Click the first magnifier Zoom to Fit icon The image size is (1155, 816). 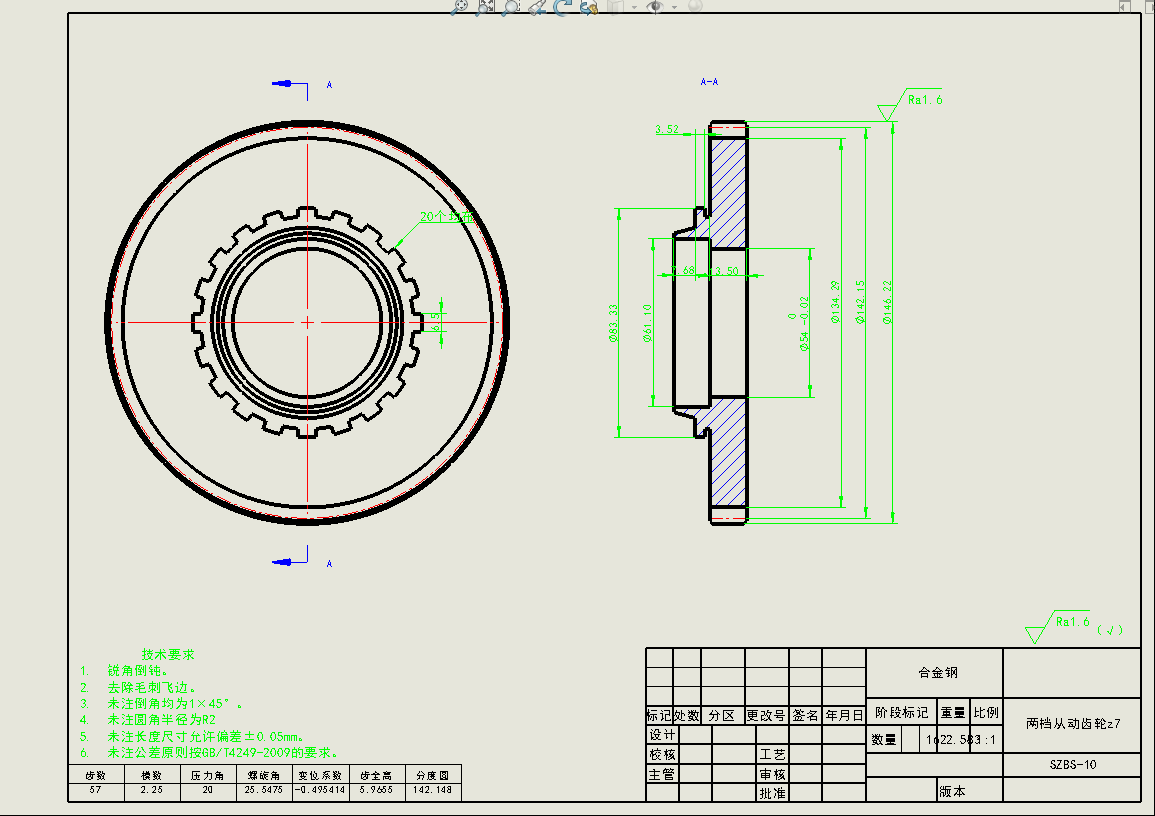pos(460,6)
